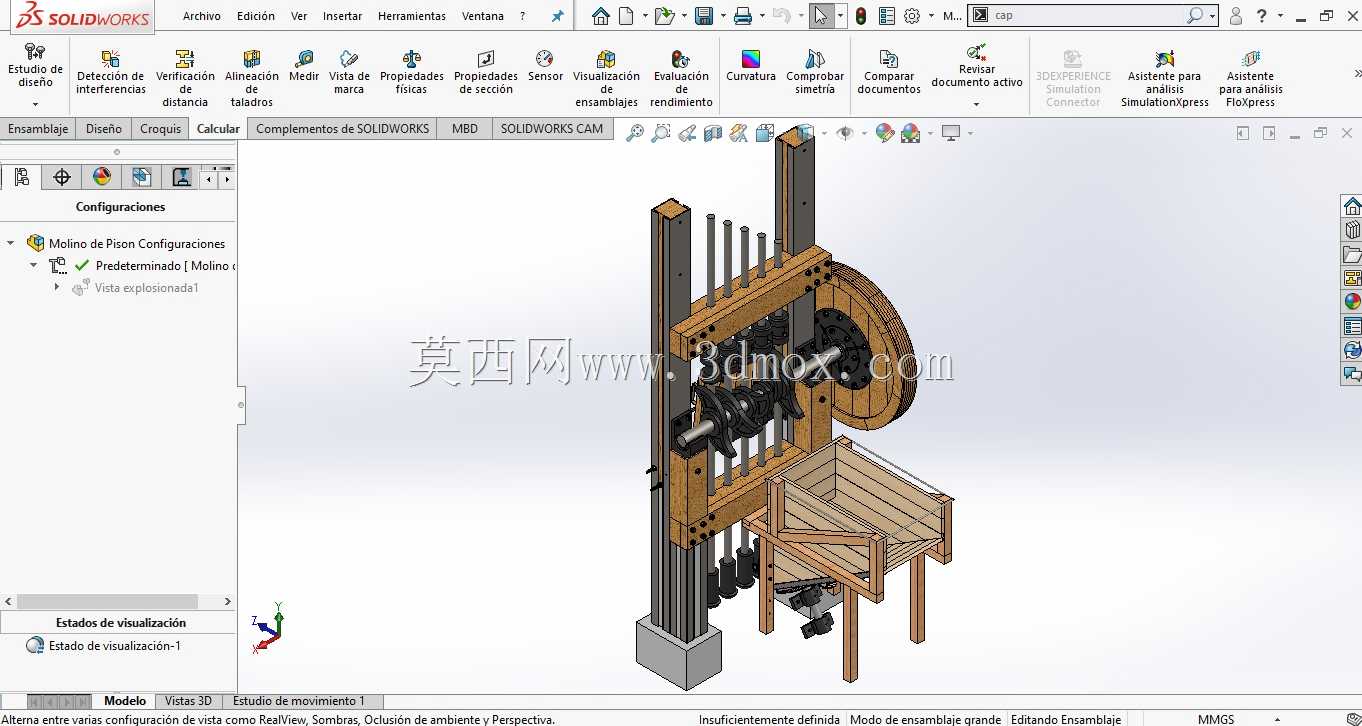Select Alineación de taladros tool
The image size is (1362, 726).
pyautogui.click(x=252, y=79)
